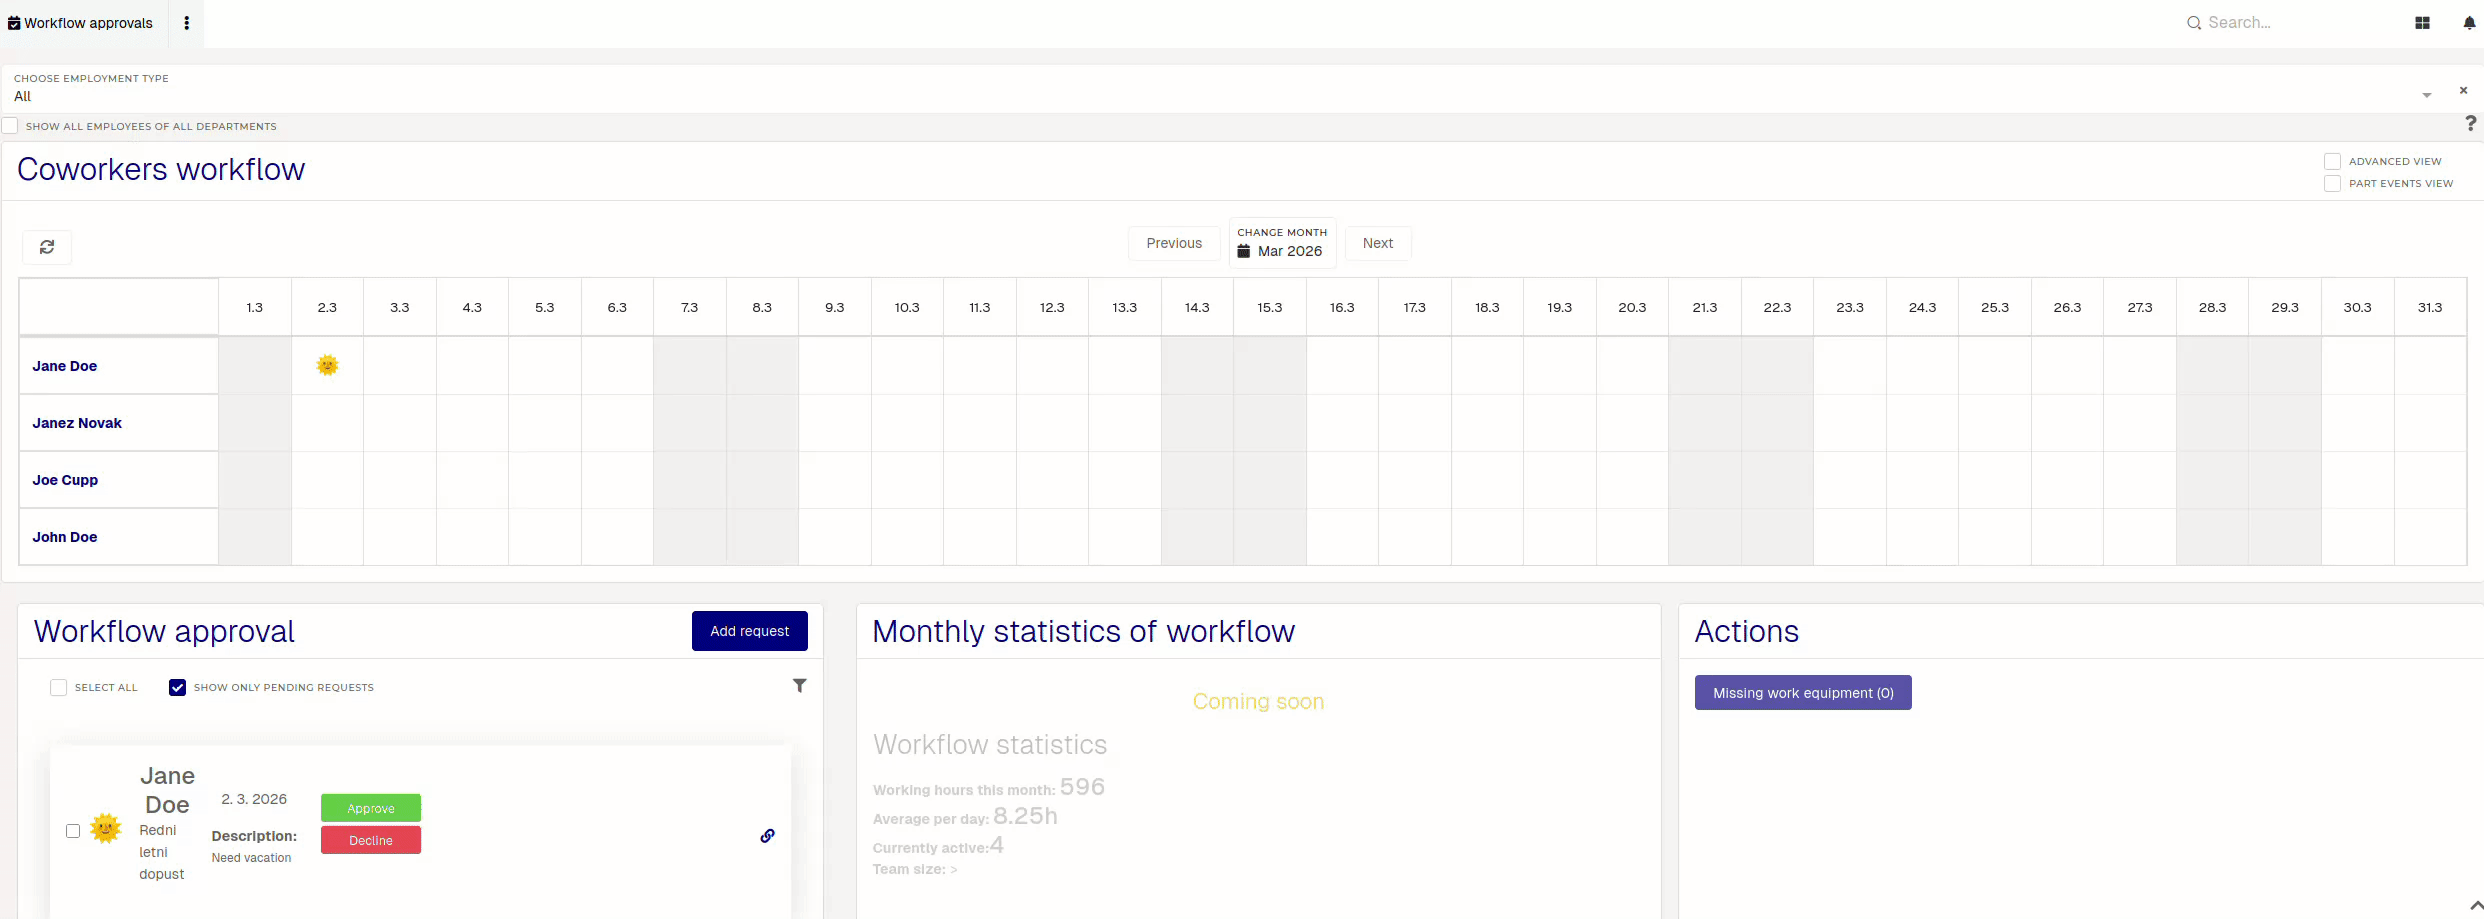The image size is (2484, 919).
Task: Click the sun vacation icon on 2.3
Action: coord(327,365)
